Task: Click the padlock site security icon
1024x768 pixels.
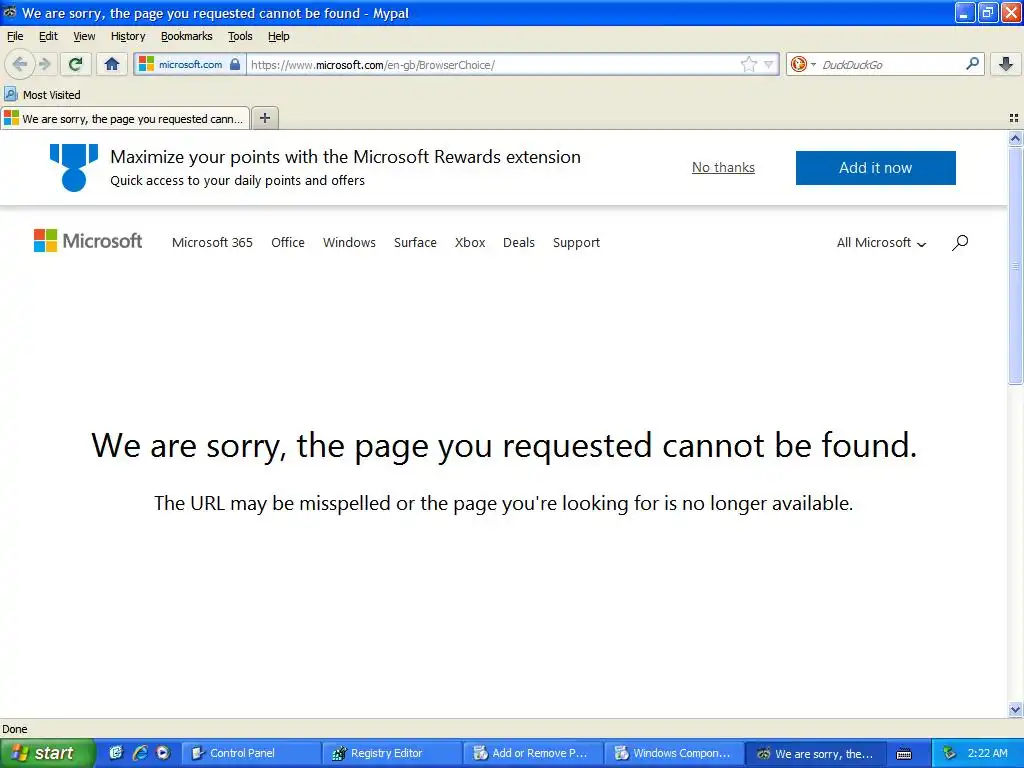Action: [x=235, y=64]
